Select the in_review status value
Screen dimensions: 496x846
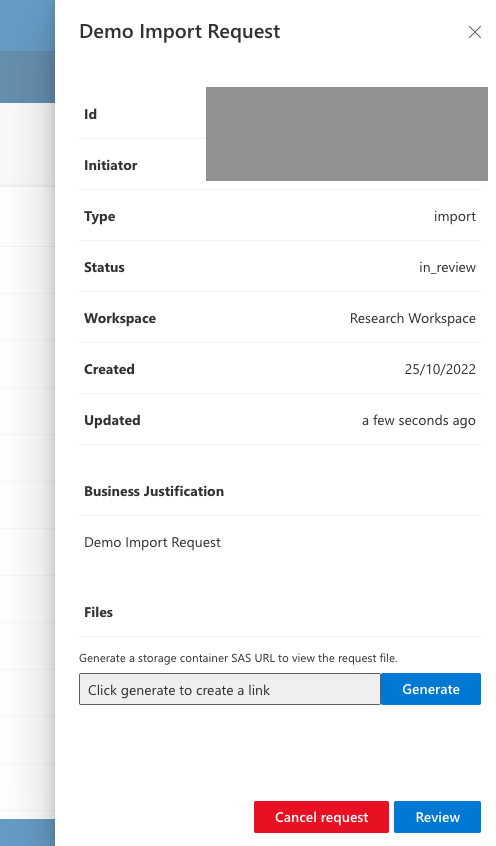(x=447, y=267)
